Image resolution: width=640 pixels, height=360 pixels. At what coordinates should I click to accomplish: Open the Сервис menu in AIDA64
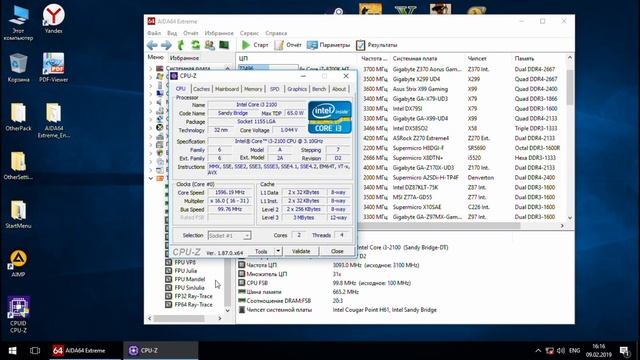(249, 33)
